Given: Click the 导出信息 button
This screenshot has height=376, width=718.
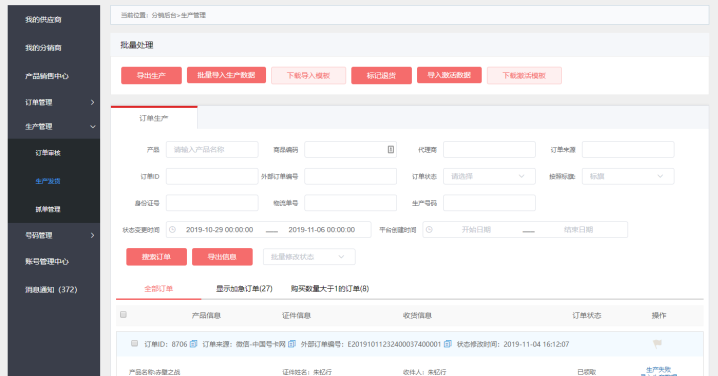Looking at the screenshot, I should coord(222,257).
